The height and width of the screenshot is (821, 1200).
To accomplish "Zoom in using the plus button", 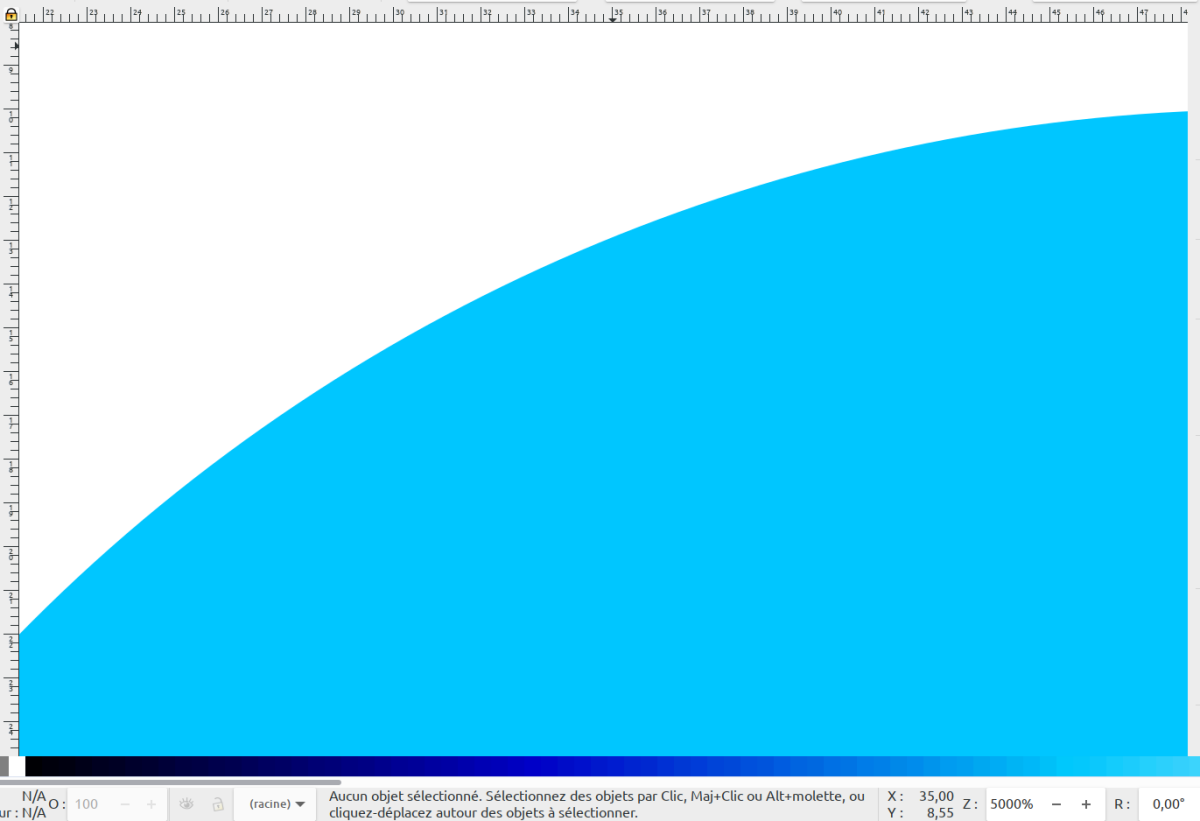I will 1086,804.
